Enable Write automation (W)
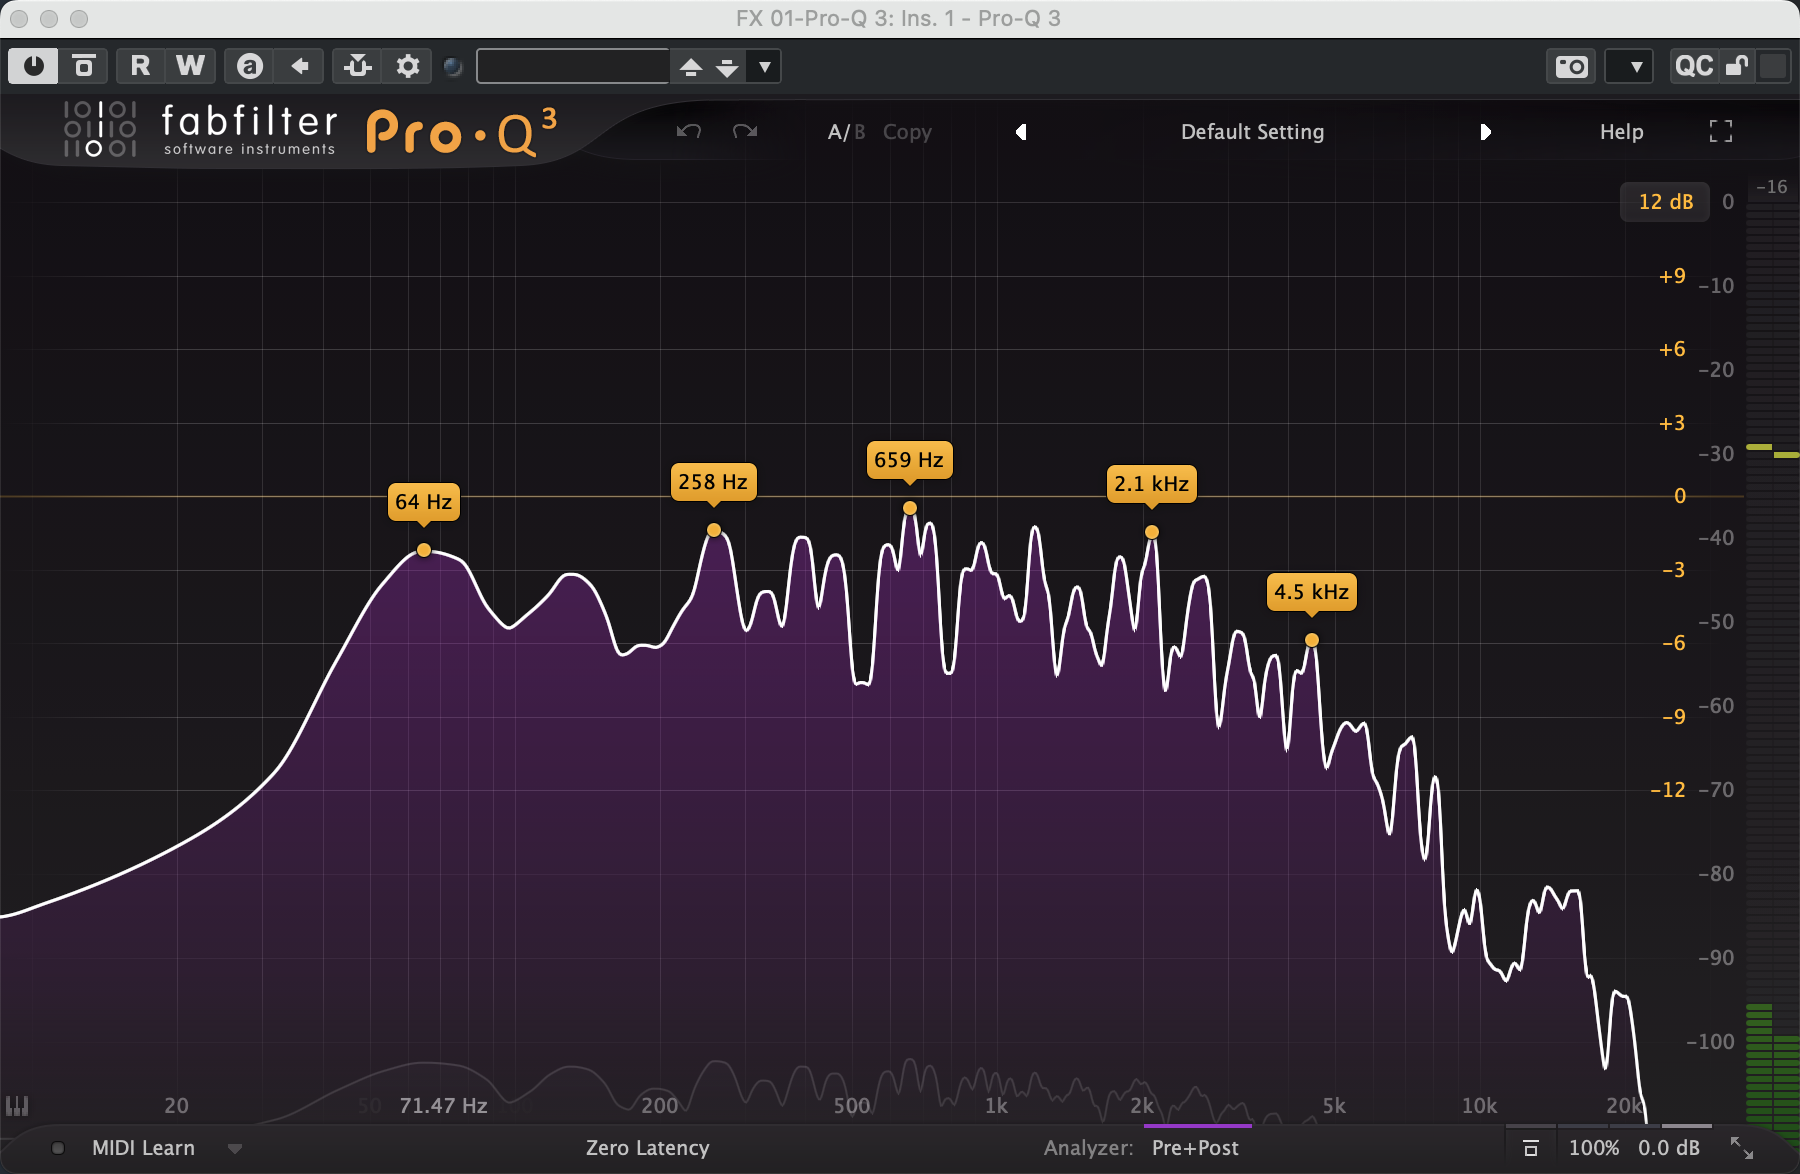The width and height of the screenshot is (1800, 1174). pos(190,66)
